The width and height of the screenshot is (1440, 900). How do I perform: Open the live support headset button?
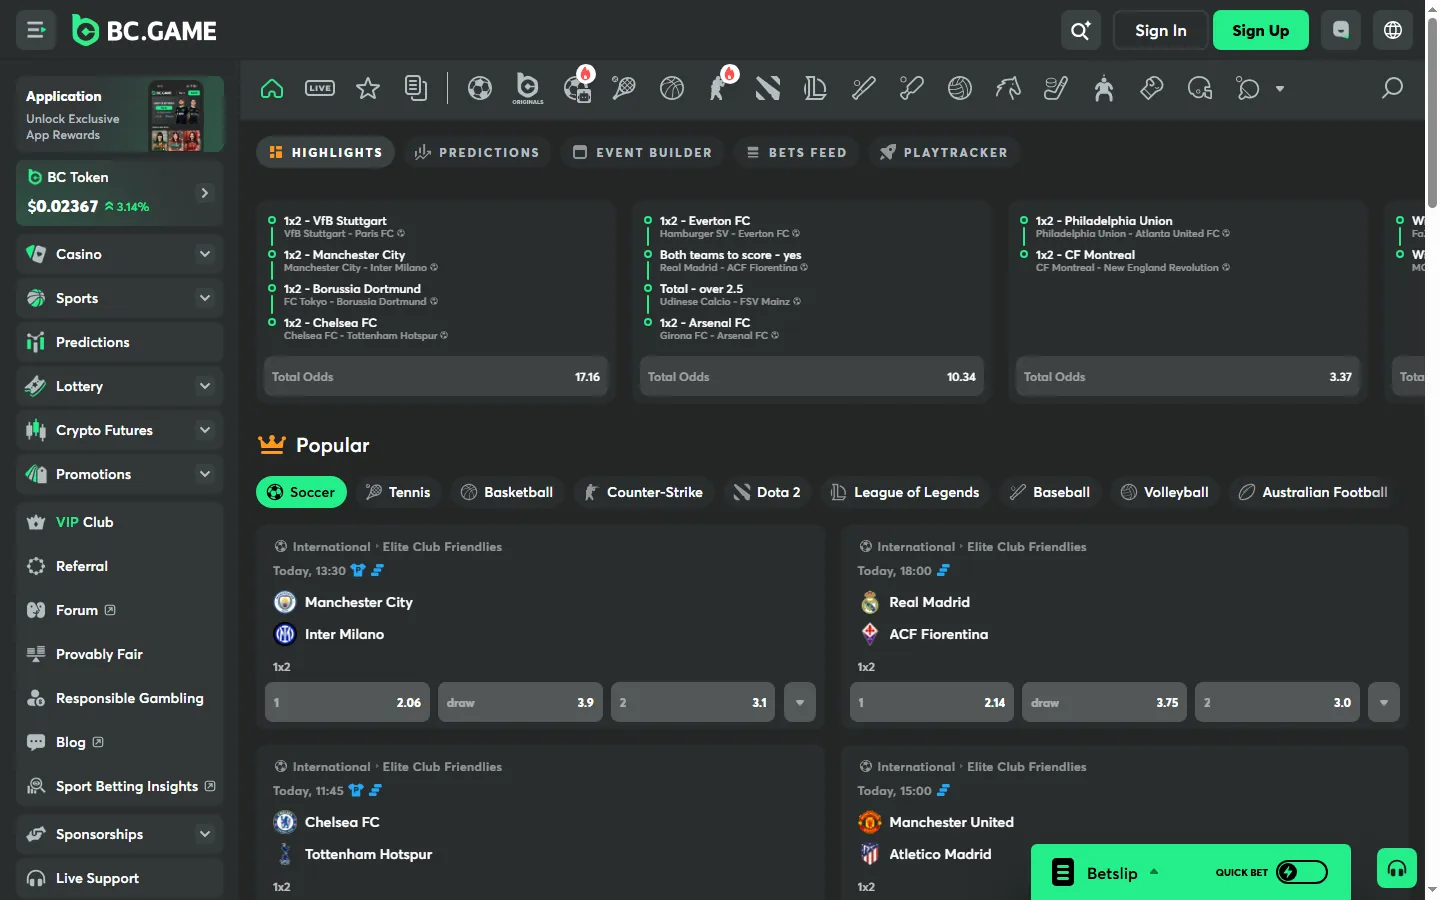pos(1397,868)
